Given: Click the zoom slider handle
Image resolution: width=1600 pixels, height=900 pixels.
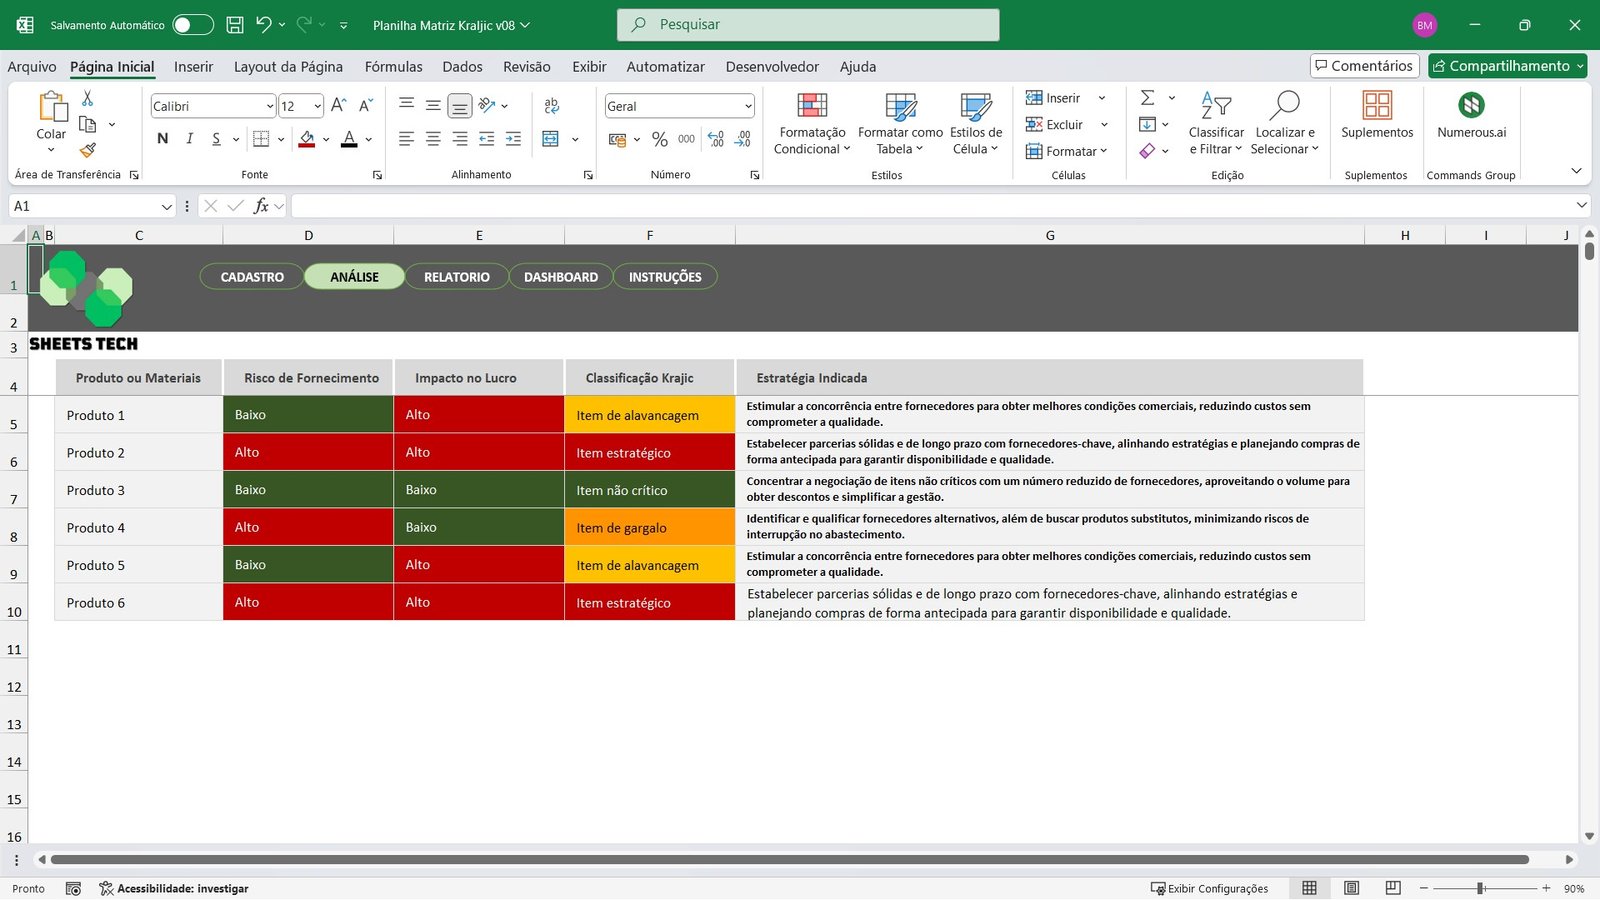Looking at the screenshot, I should (x=1481, y=888).
